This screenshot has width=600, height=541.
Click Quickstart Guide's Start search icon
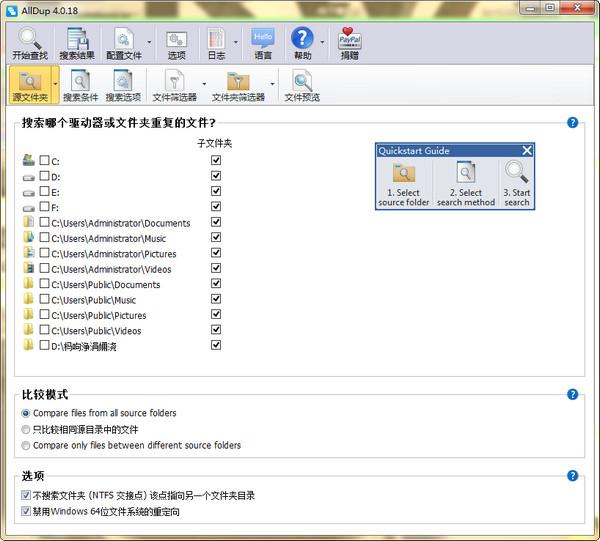[x=517, y=183]
